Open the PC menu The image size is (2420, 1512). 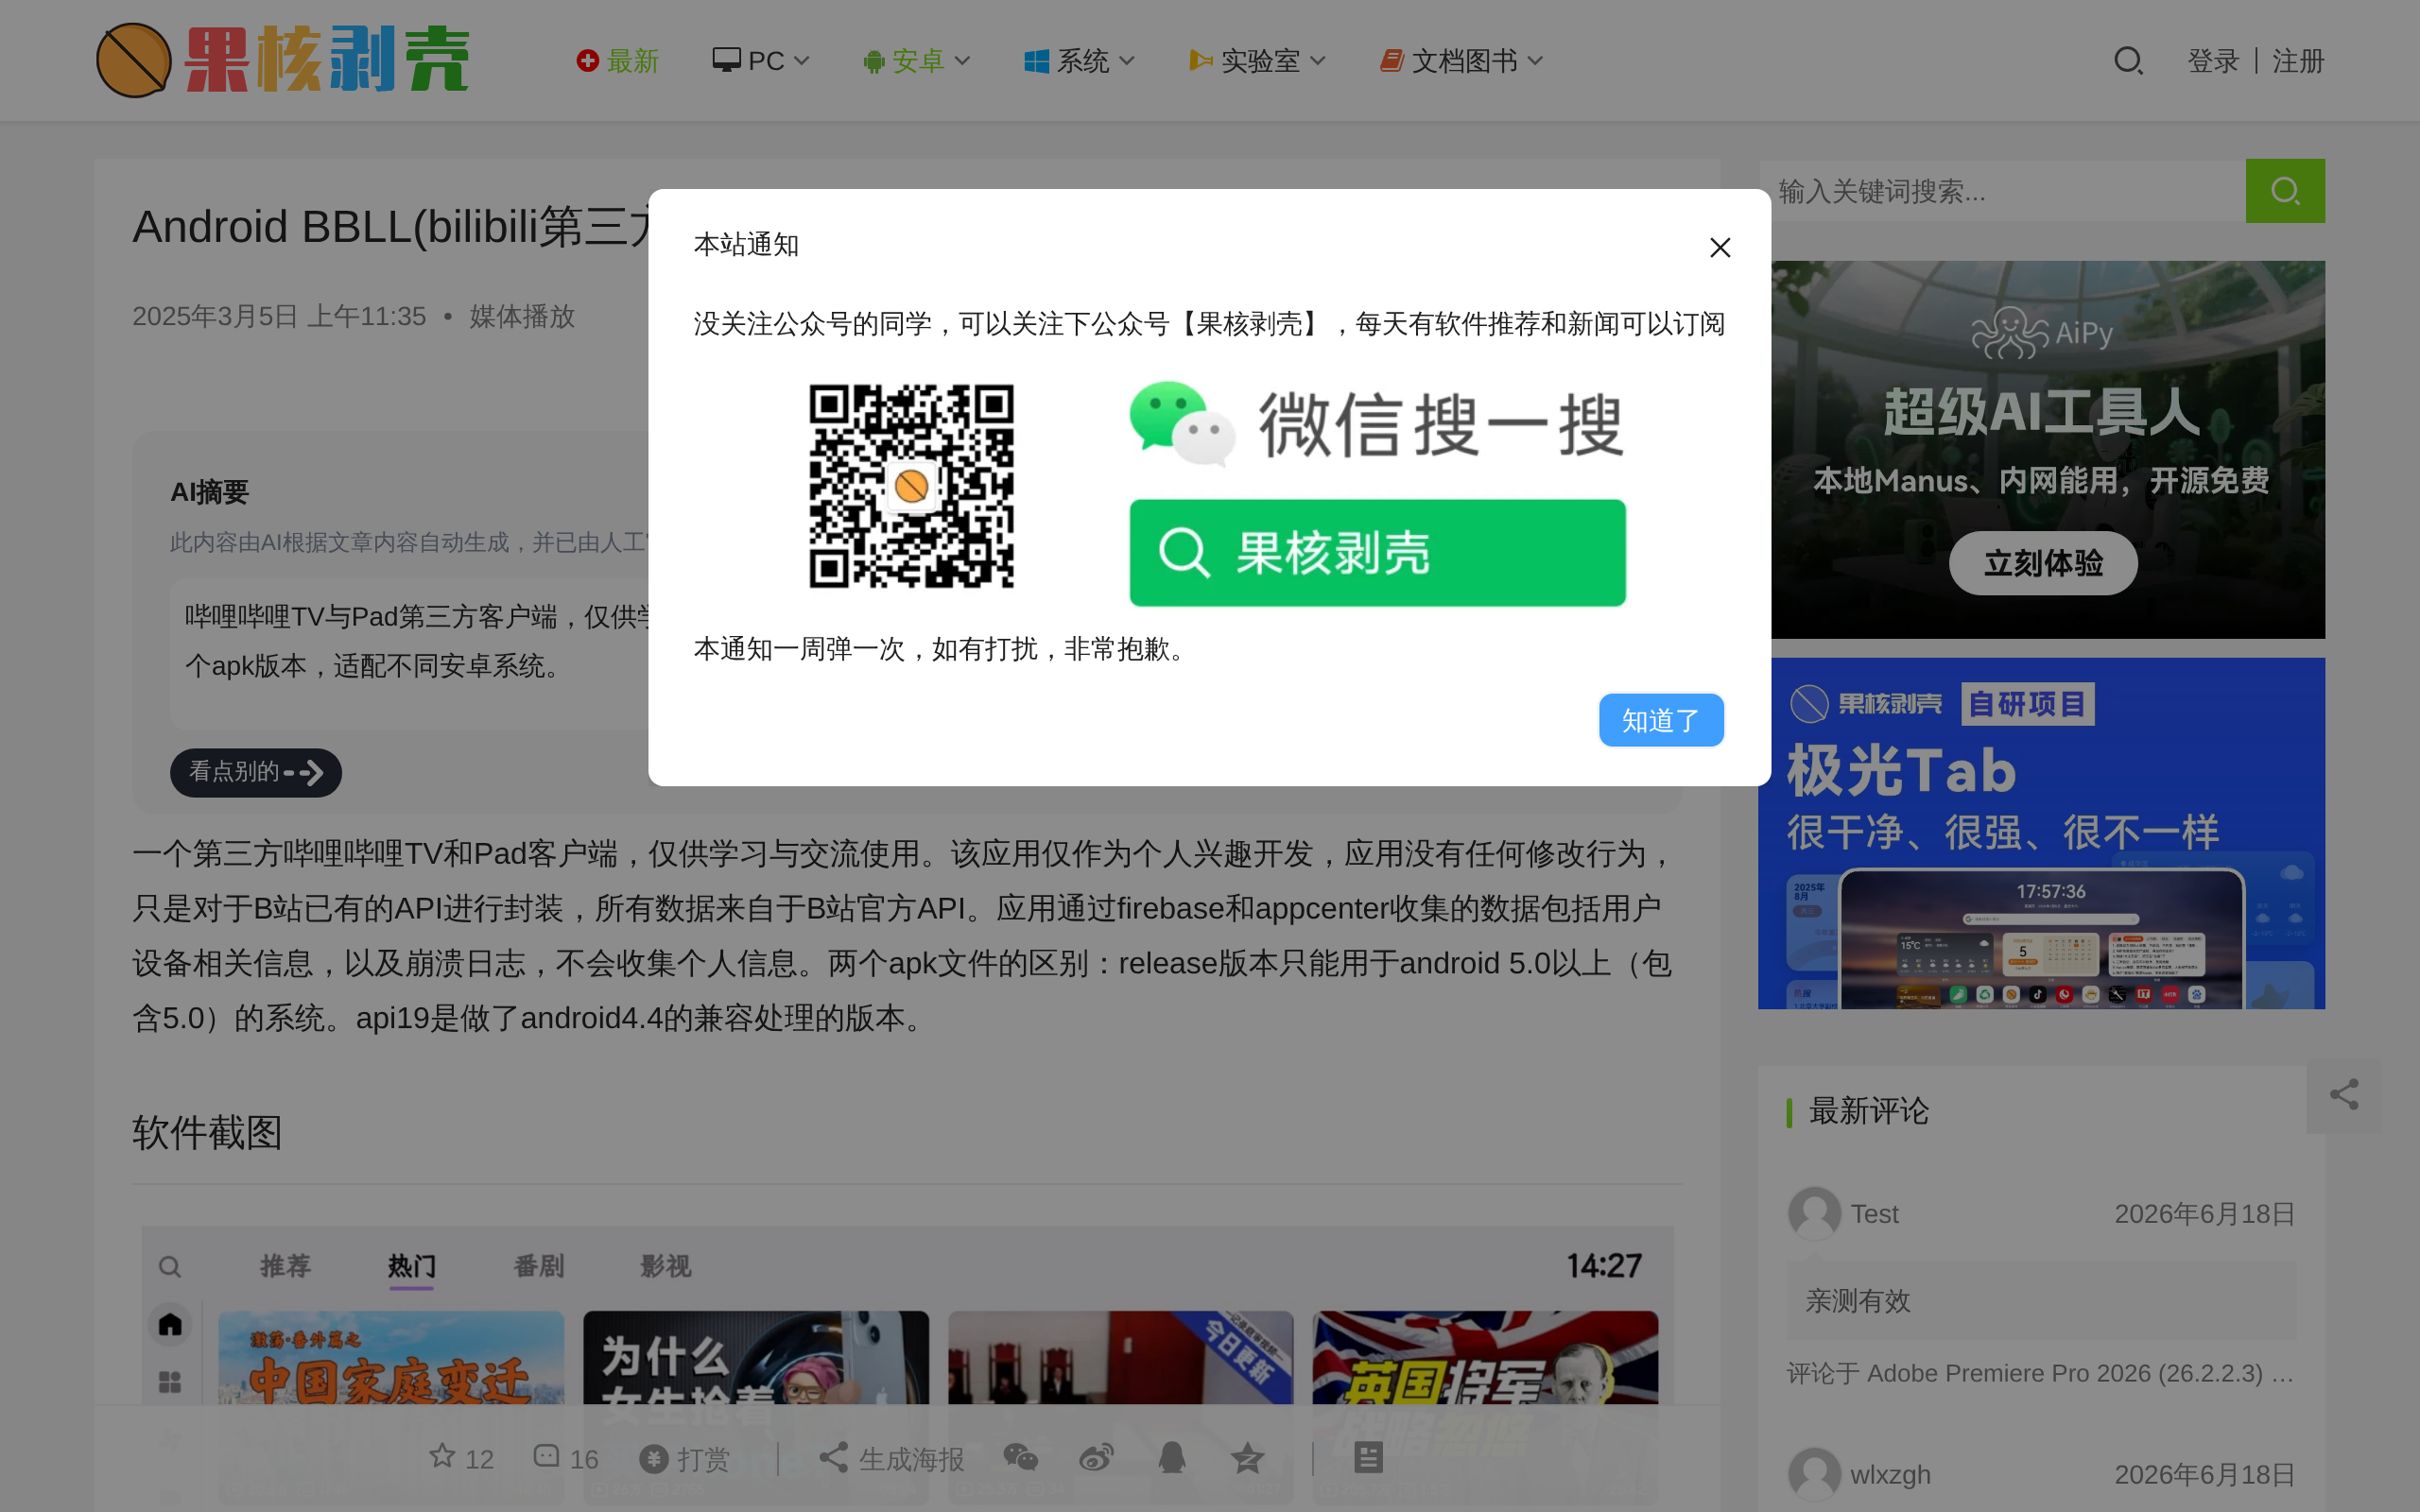[x=748, y=61]
